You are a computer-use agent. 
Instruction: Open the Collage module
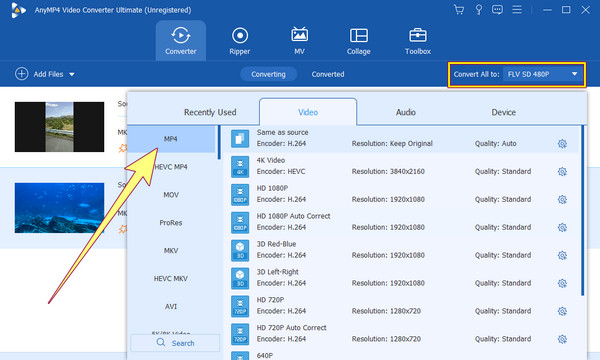tap(359, 41)
